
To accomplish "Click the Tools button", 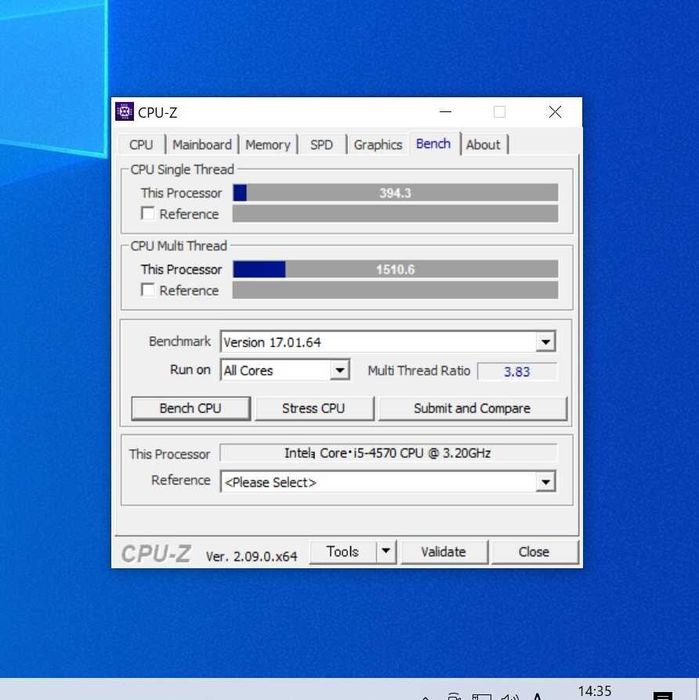I will [x=342, y=552].
